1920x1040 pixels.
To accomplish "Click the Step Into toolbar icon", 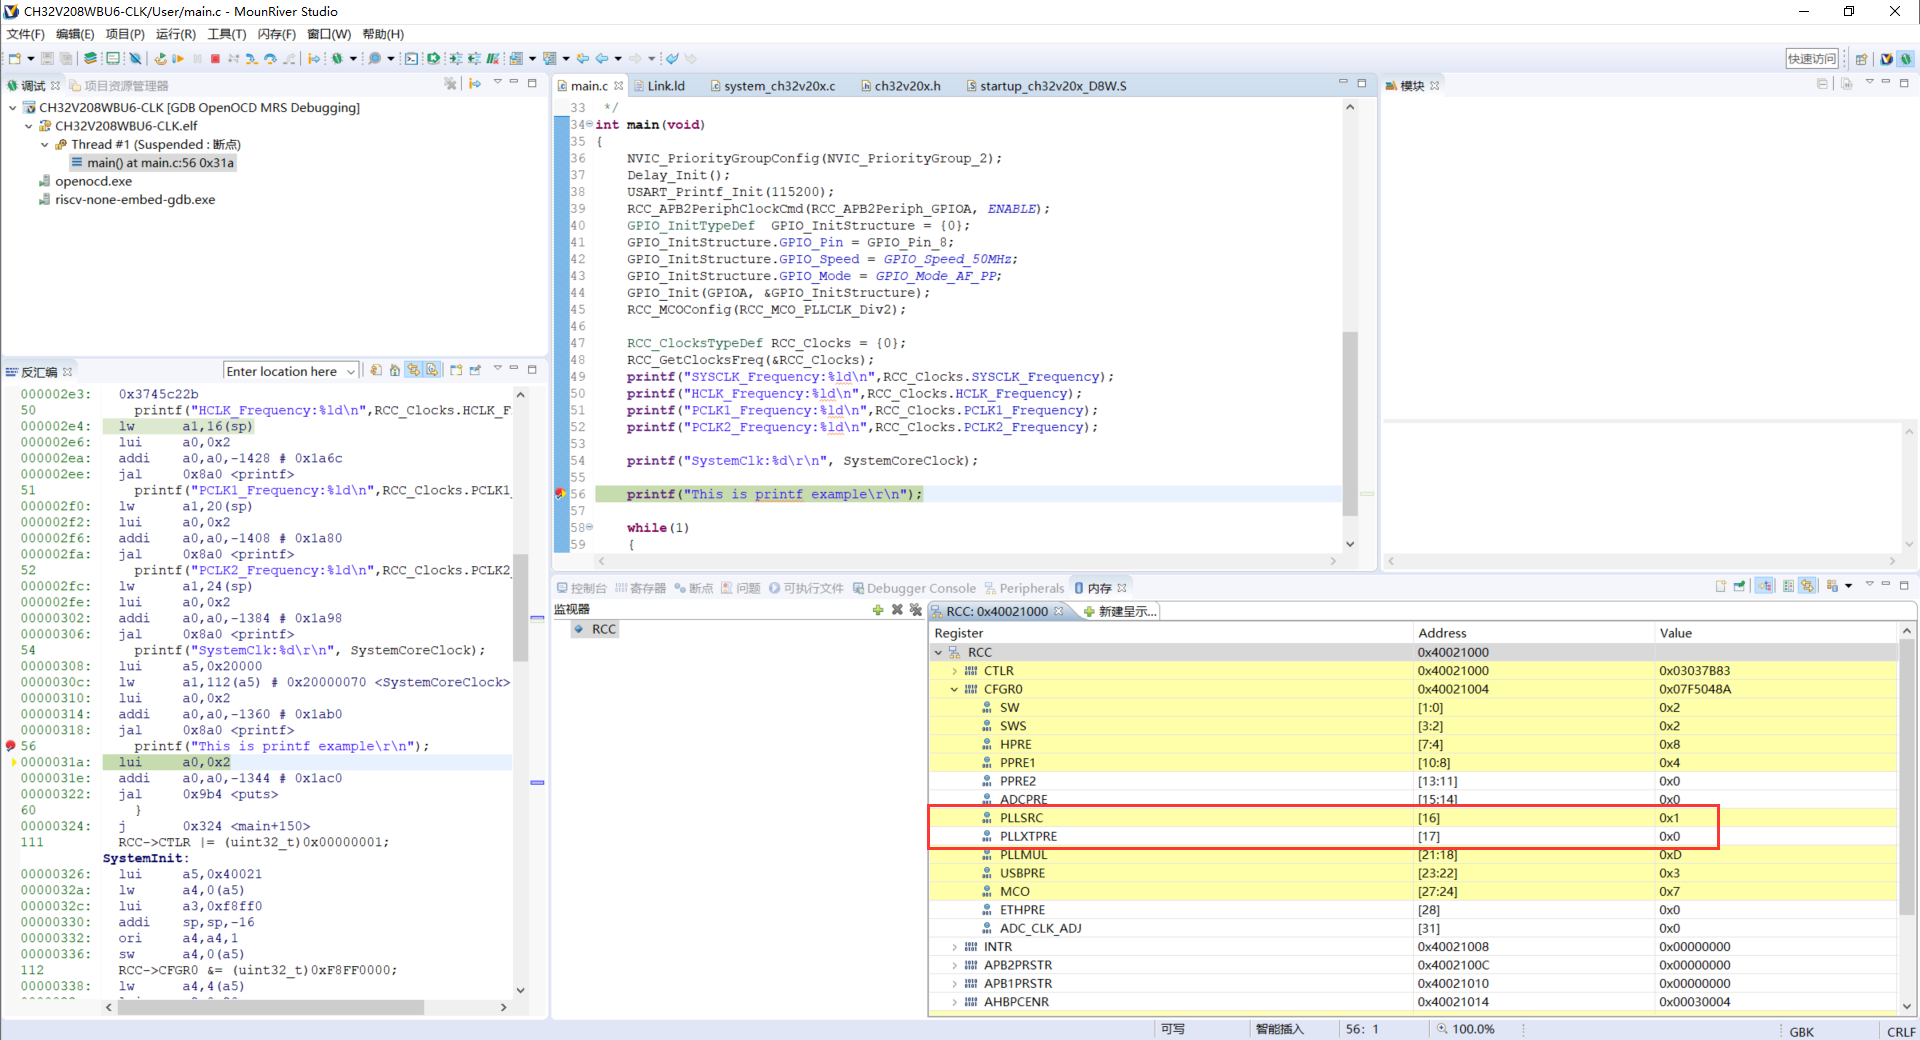I will click(x=252, y=59).
